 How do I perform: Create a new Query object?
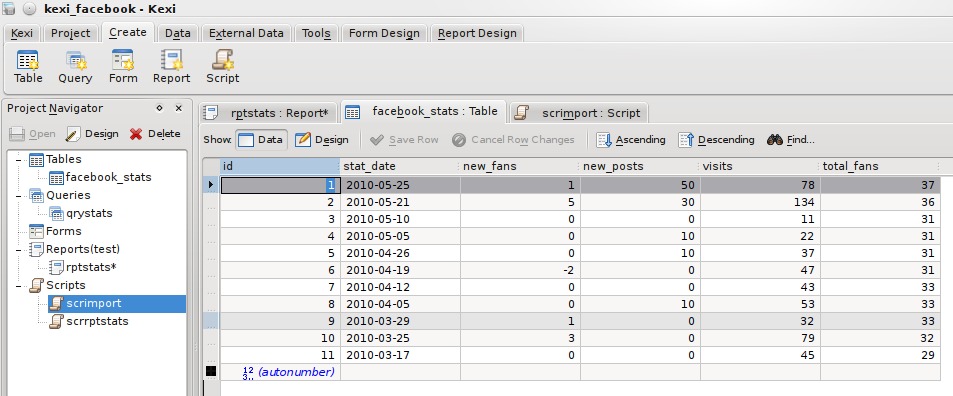[x=75, y=67]
